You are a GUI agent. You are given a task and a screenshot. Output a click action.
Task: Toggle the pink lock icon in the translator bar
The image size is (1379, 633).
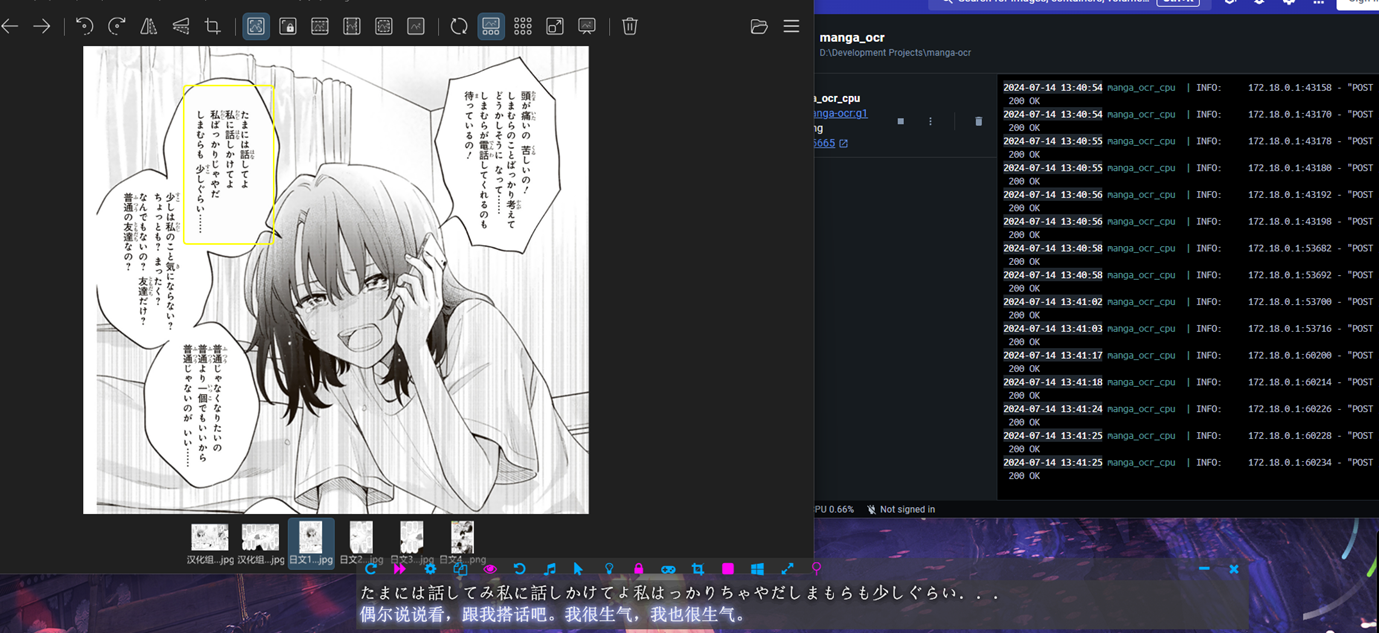tap(638, 569)
